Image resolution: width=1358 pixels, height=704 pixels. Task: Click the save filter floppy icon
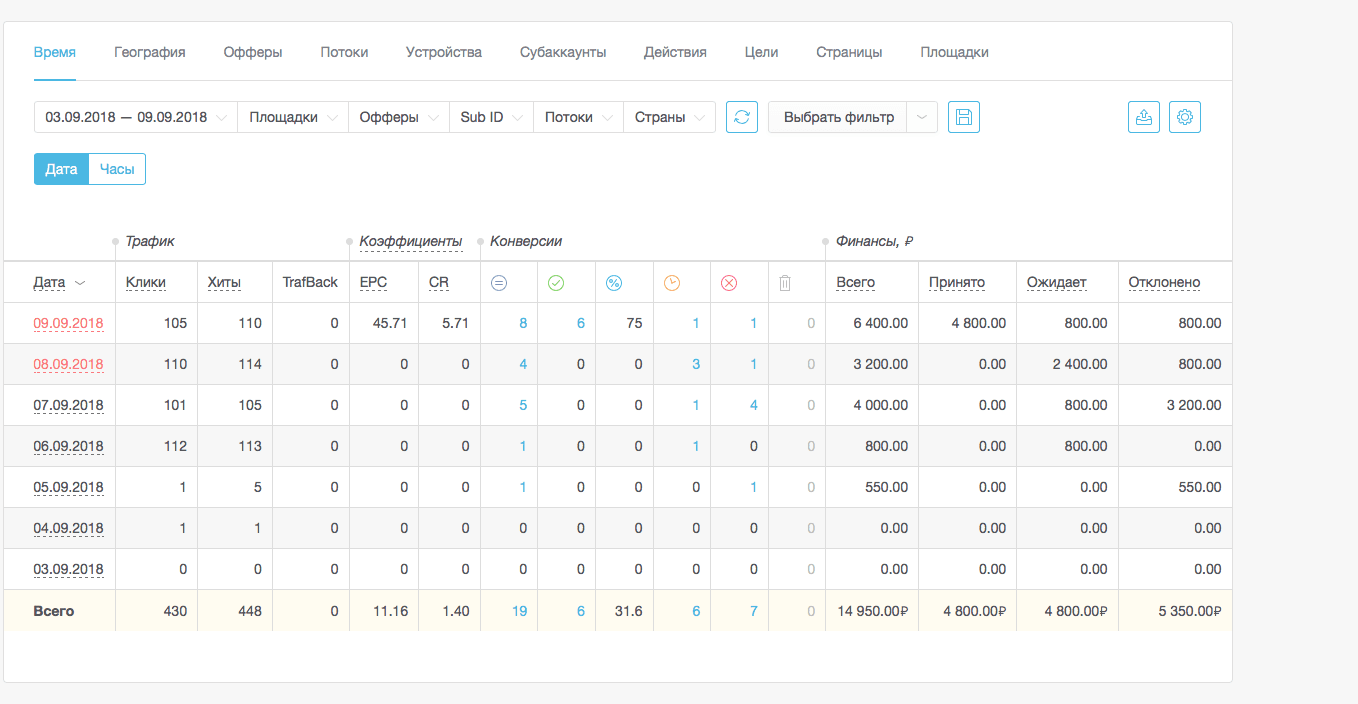[964, 117]
